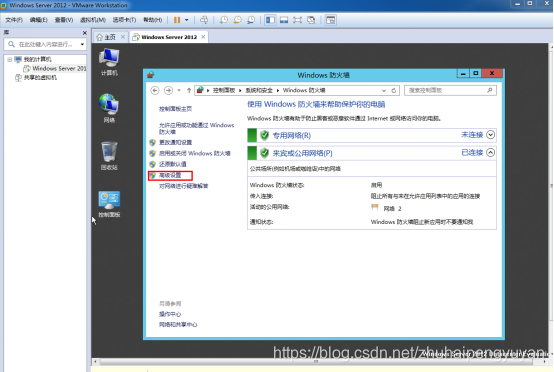Select the 网络 desktop icon
554x372 pixels.
[x=109, y=108]
